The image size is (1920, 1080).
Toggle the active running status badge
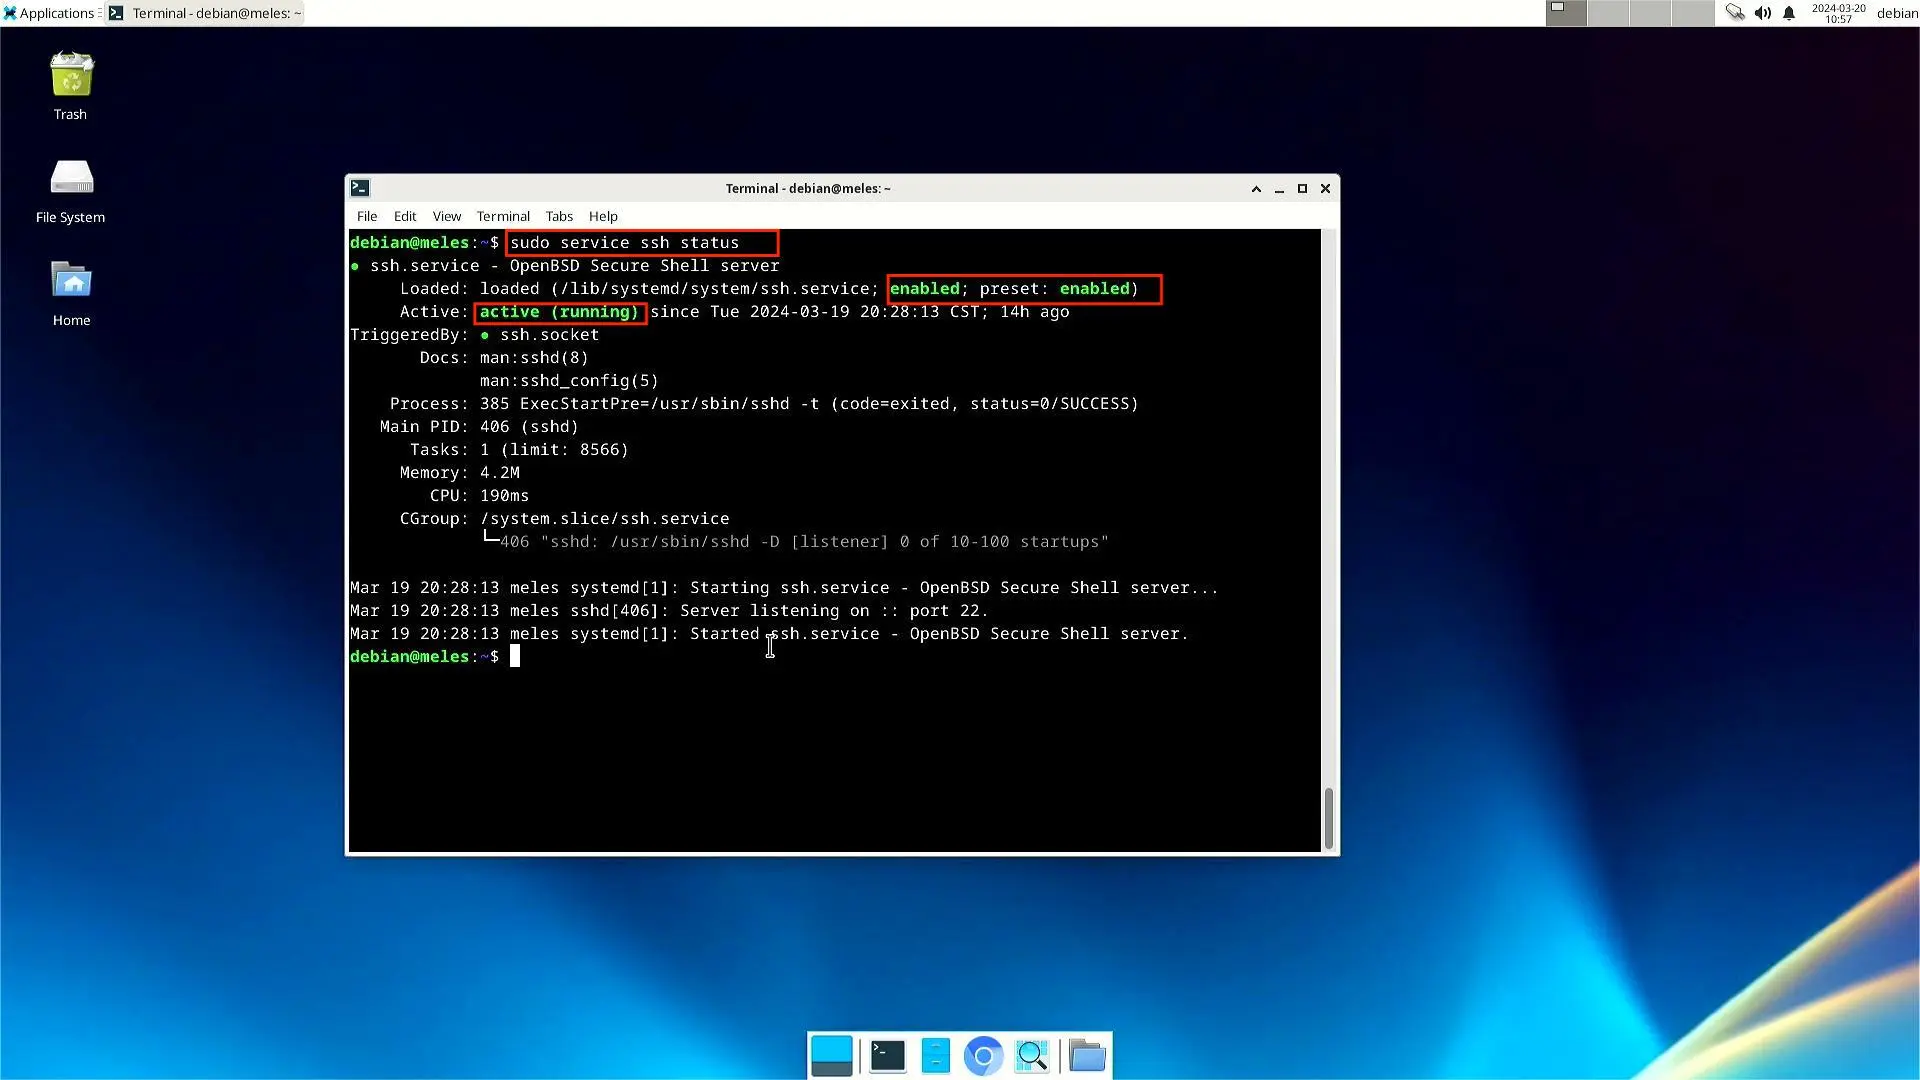click(558, 311)
